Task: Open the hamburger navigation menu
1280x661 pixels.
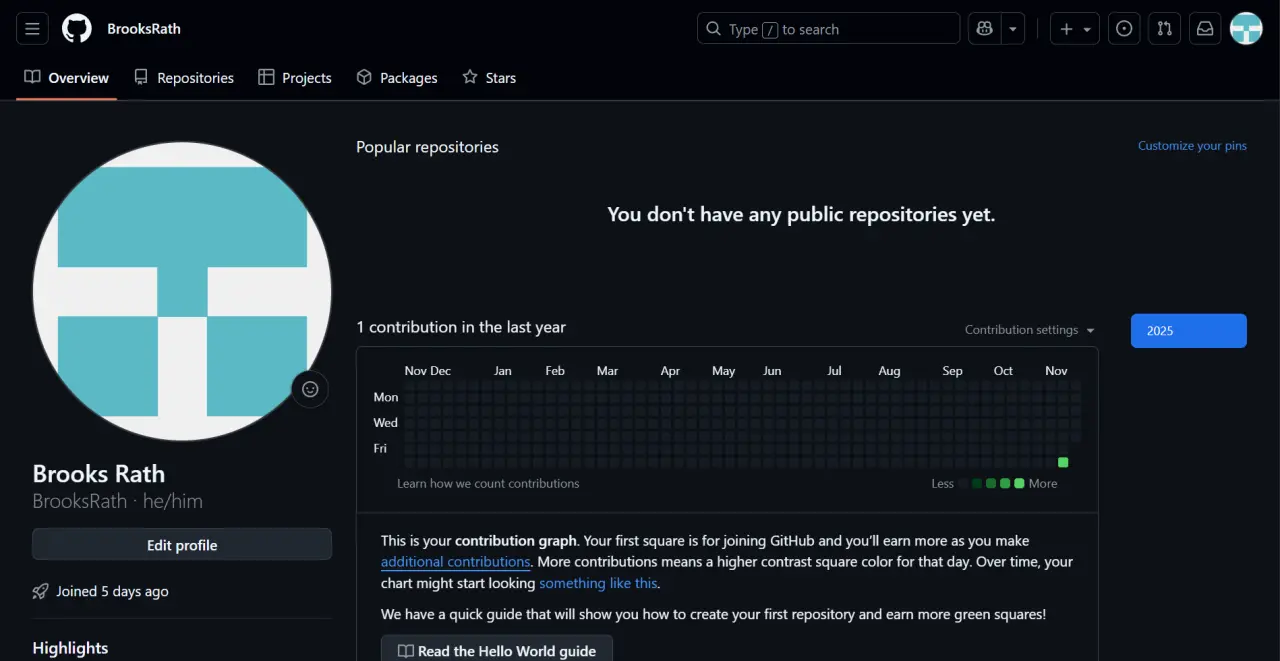Action: [32, 29]
